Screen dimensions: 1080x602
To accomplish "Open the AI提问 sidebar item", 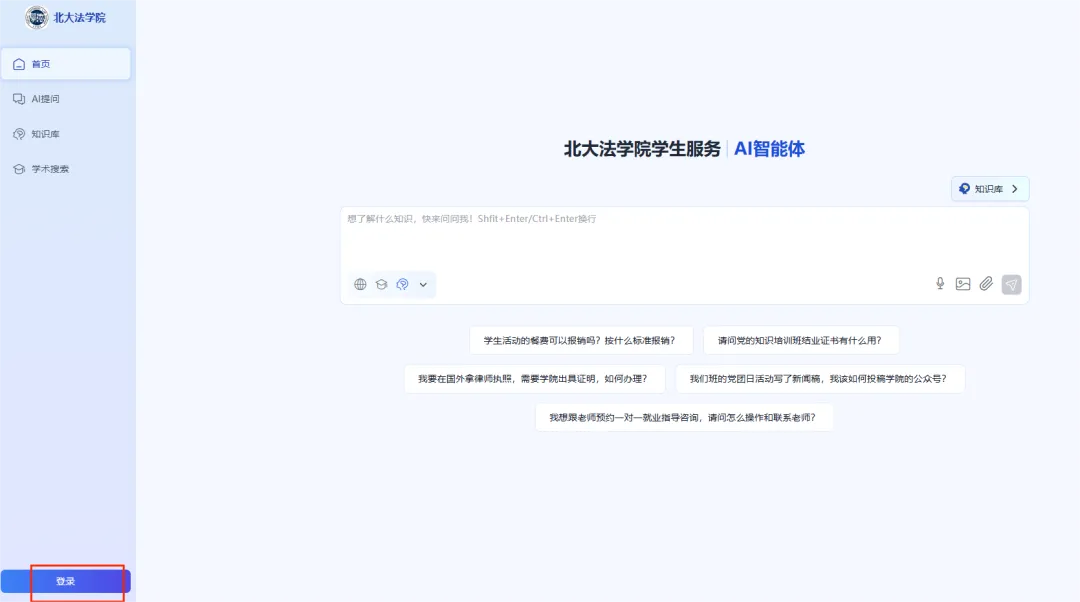I will tap(65, 99).
